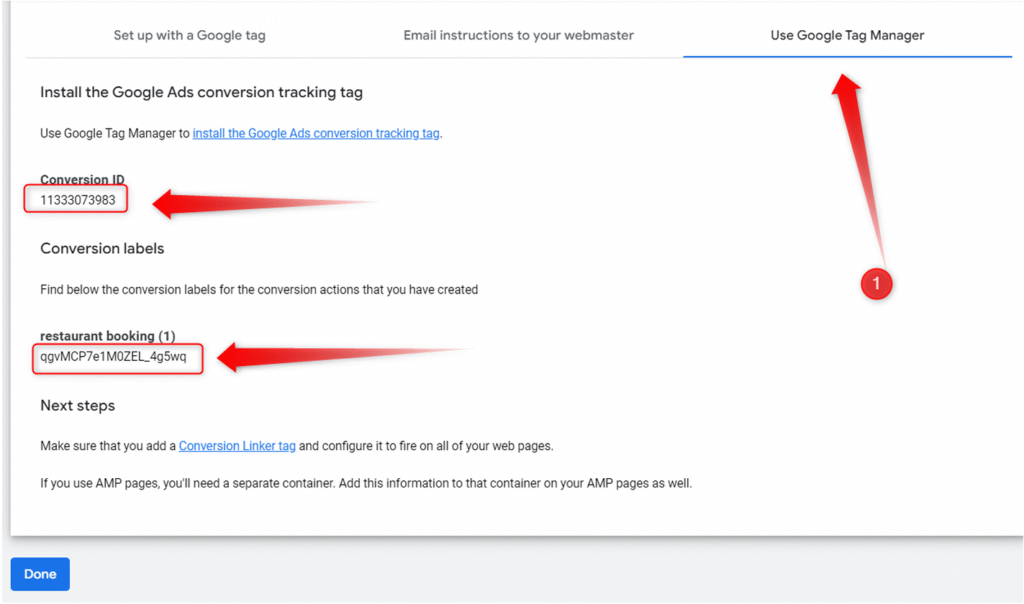Click the Next steps heading

coord(77,406)
